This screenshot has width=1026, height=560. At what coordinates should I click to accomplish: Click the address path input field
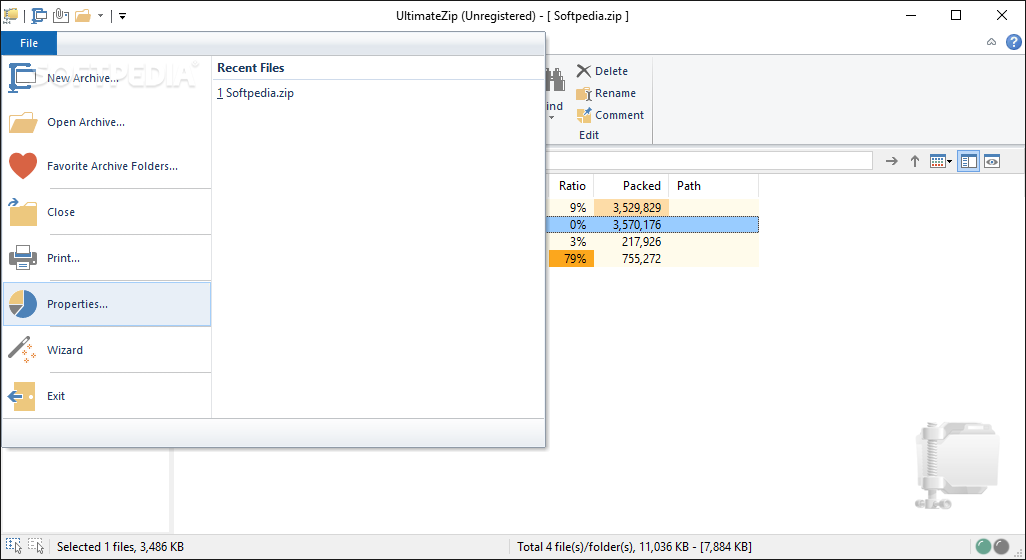[x=709, y=161]
